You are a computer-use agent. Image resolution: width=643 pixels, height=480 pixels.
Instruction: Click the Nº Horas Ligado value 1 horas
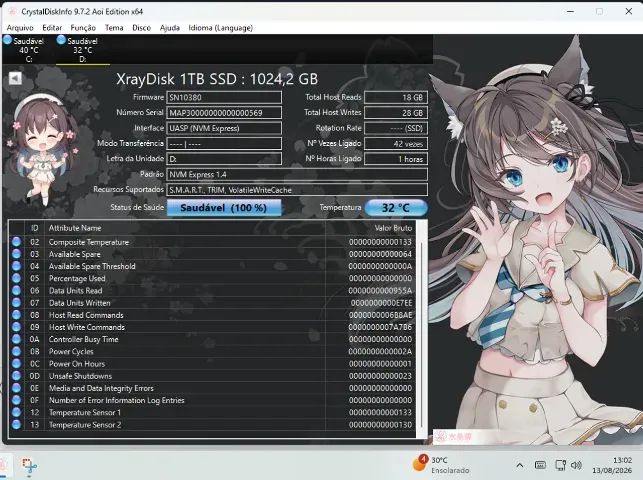(396, 159)
